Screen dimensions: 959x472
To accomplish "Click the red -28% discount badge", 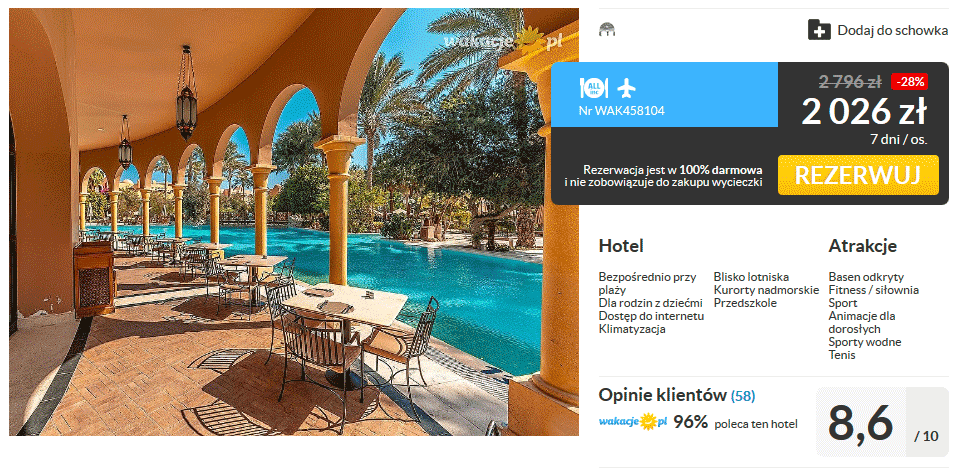I will point(910,81).
